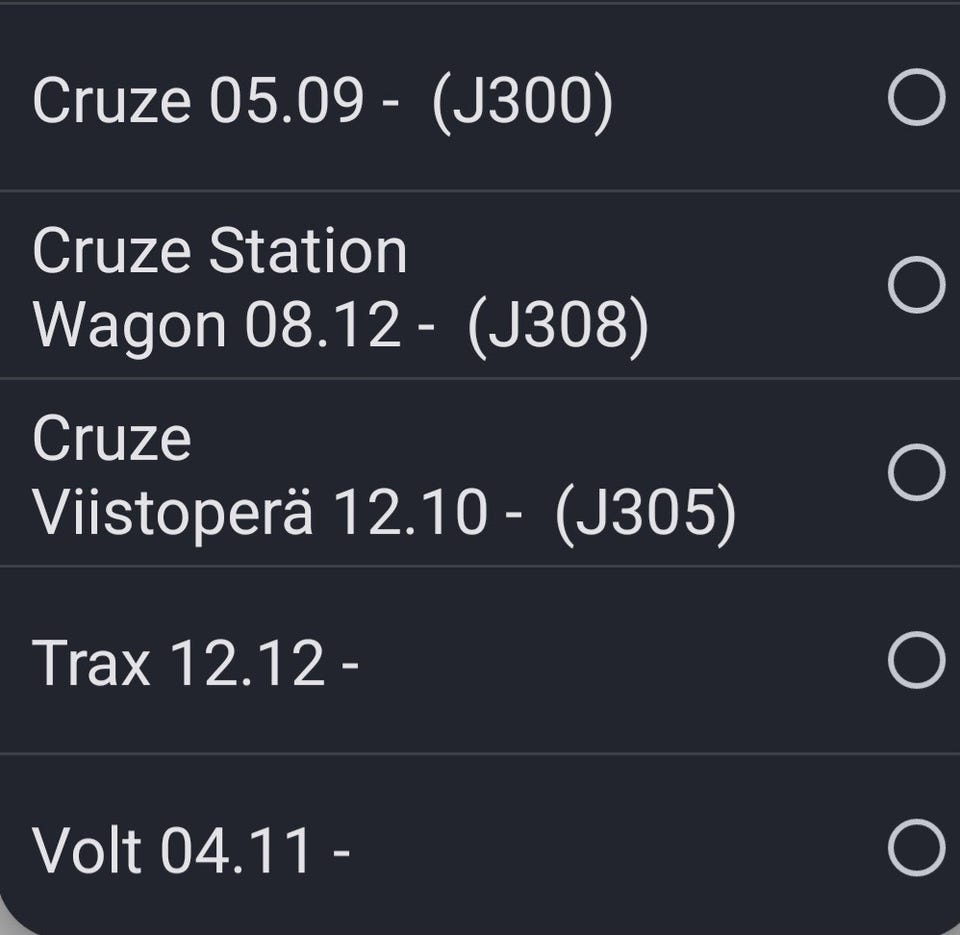Image resolution: width=960 pixels, height=935 pixels.
Task: Select the Trax 12.12 radio button
Action: click(915, 660)
